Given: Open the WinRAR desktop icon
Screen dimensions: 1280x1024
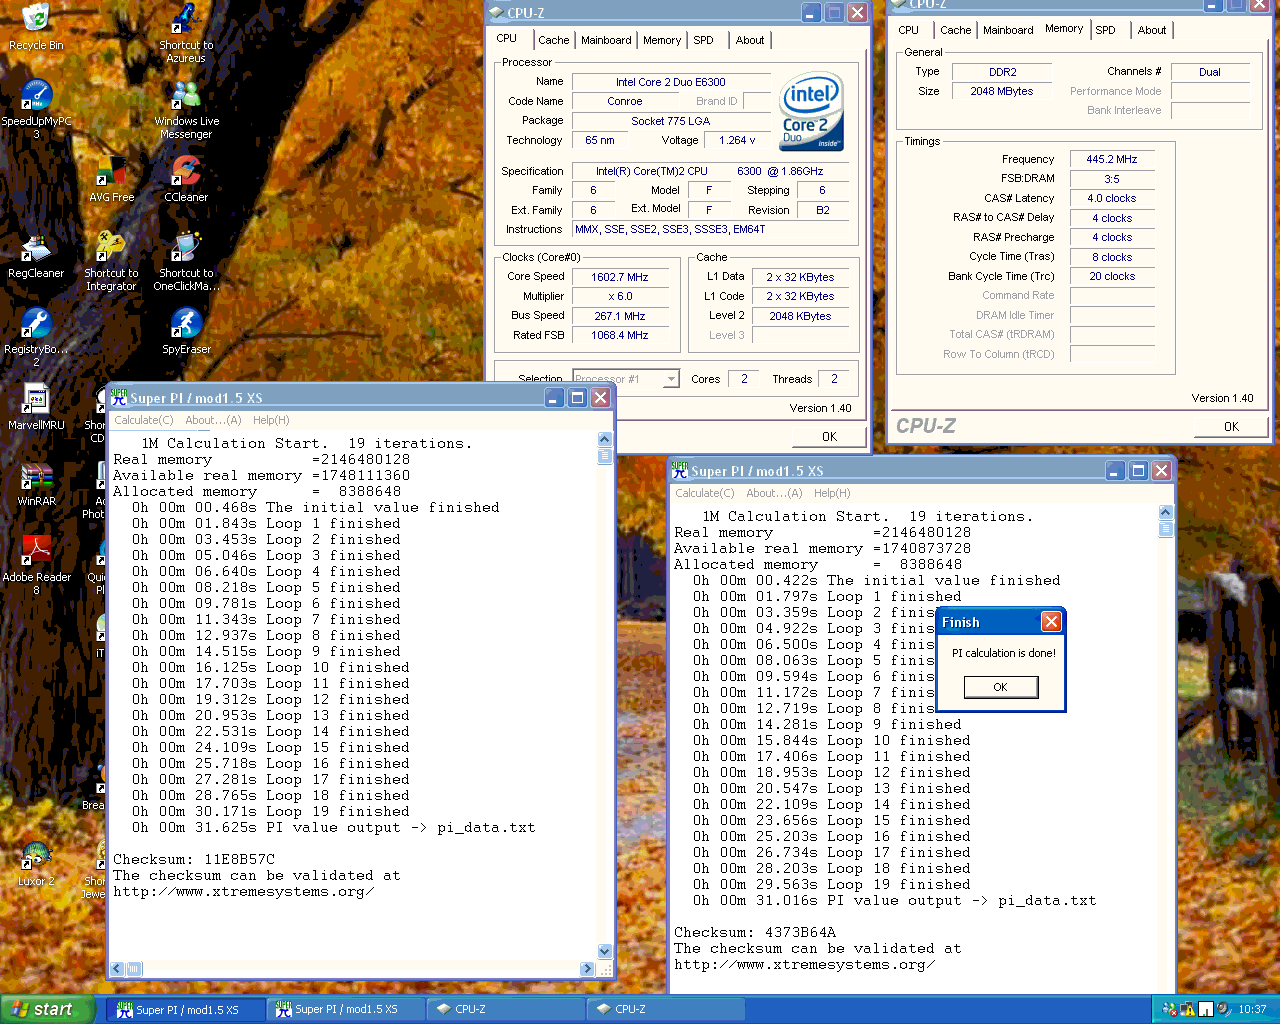Looking at the screenshot, I should pos(36,478).
